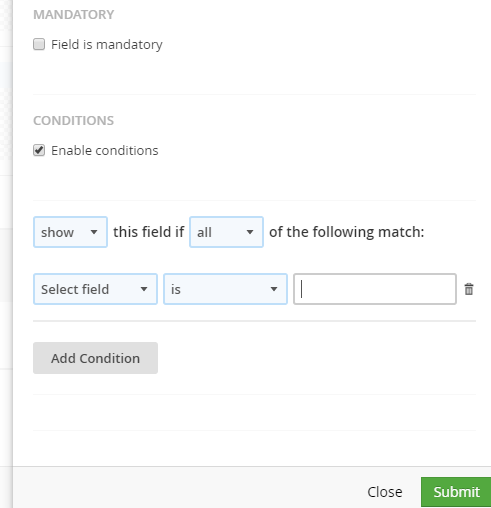This screenshot has height=508, width=491.
Task: Click the green Submit button
Action: (x=456, y=492)
